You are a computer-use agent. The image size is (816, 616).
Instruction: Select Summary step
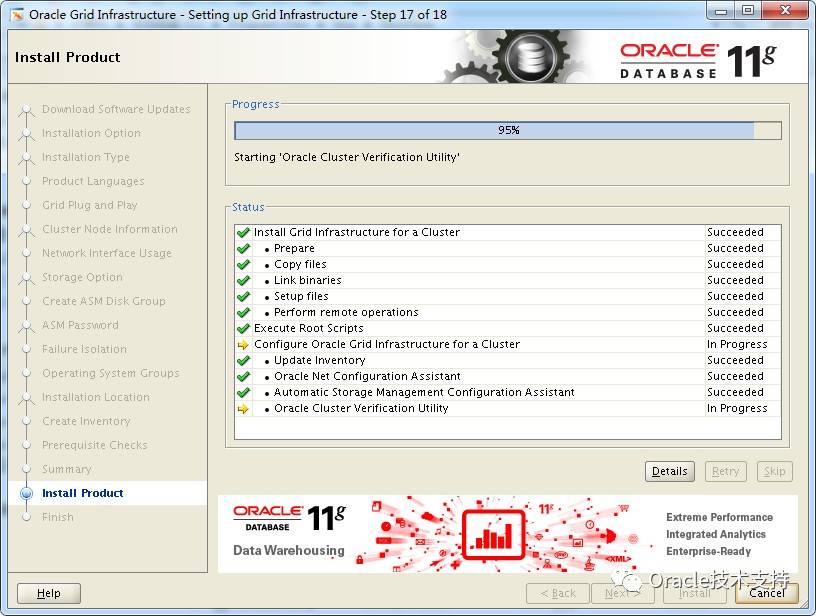pyautogui.click(x=67, y=469)
